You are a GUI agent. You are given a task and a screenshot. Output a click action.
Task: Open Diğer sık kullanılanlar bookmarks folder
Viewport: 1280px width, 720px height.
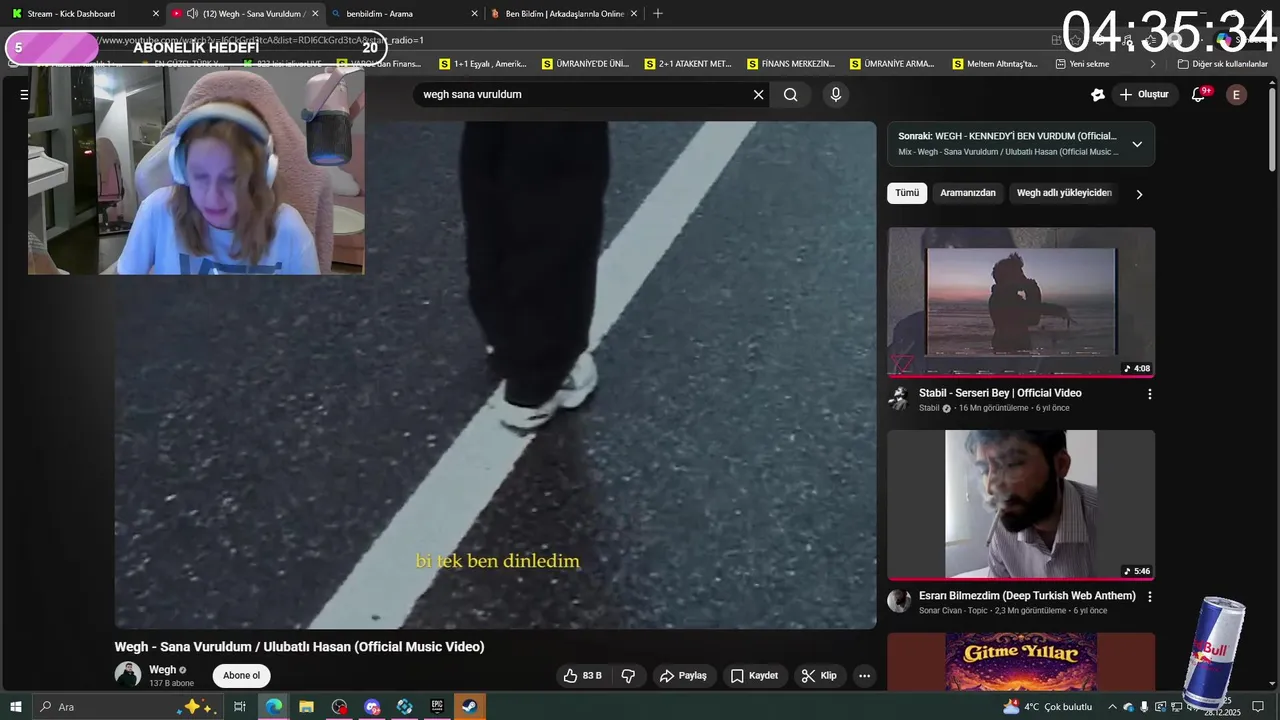coord(1222,63)
